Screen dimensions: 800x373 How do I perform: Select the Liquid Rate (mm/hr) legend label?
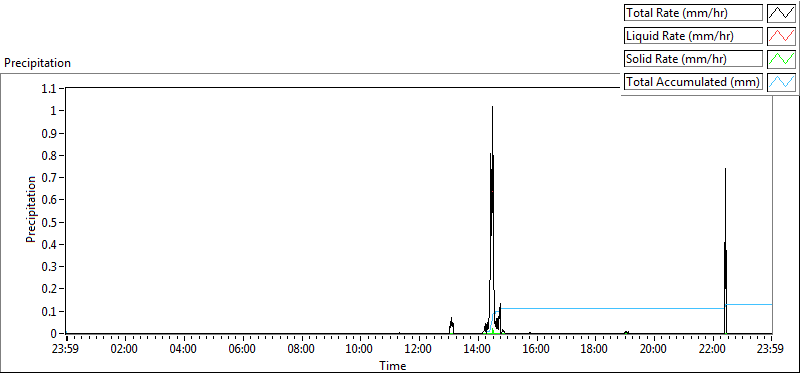(693, 36)
